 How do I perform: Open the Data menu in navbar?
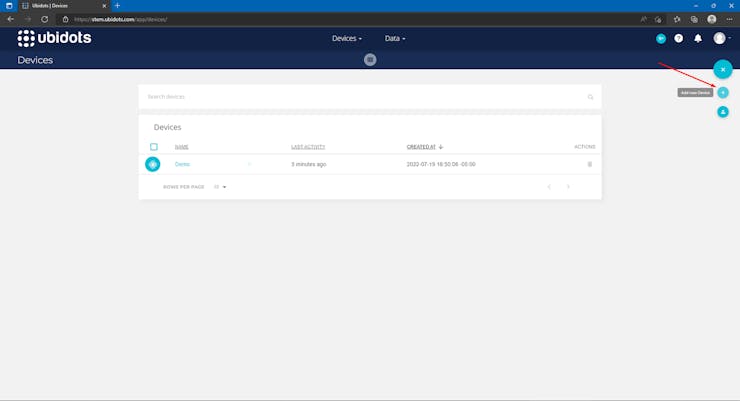click(x=395, y=39)
